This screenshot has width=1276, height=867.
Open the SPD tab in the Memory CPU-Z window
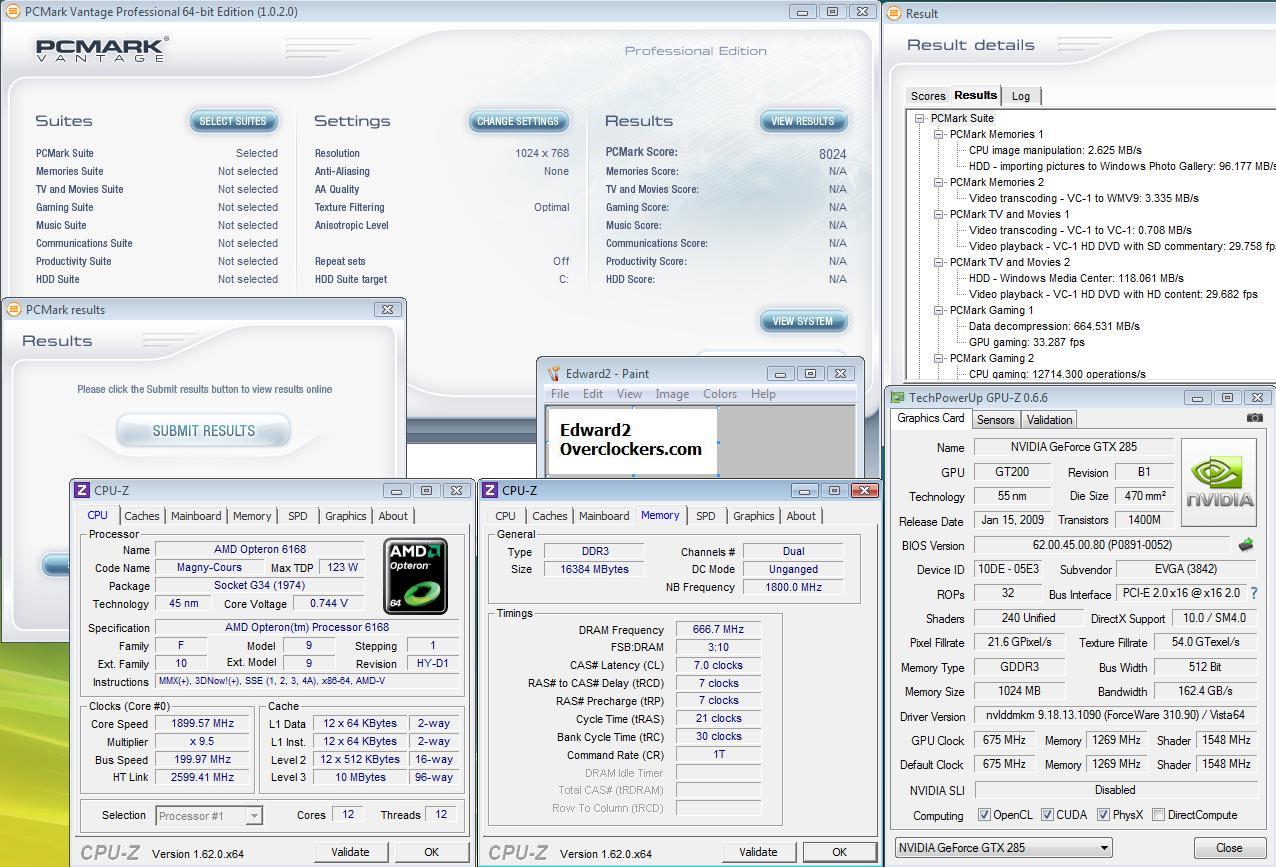click(x=705, y=516)
